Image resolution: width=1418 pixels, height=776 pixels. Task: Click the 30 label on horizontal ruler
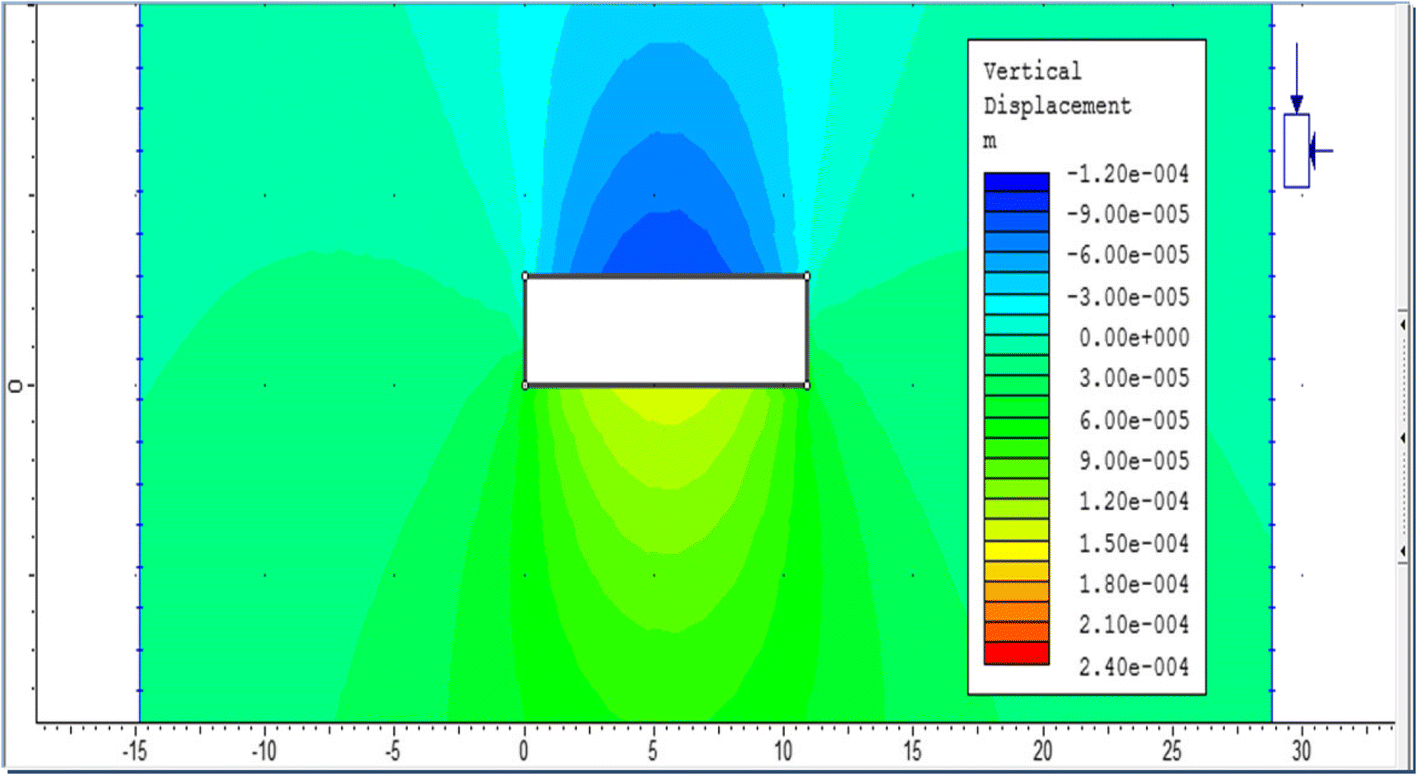coord(1302,750)
